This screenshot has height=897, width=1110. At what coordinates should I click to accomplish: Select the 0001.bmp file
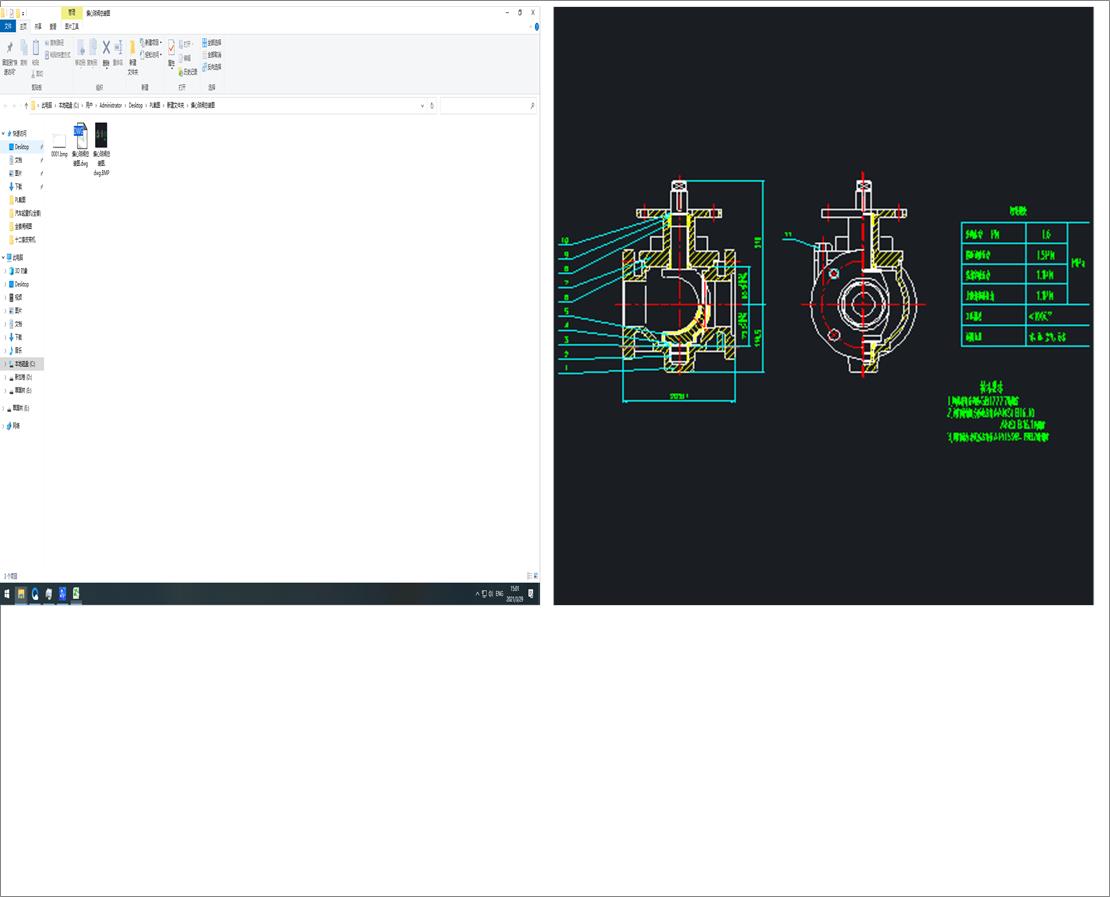click(59, 144)
